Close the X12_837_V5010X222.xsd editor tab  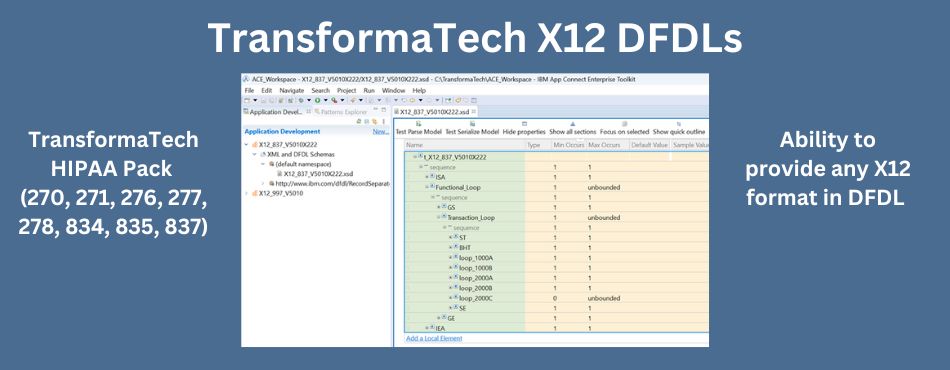click(x=474, y=111)
